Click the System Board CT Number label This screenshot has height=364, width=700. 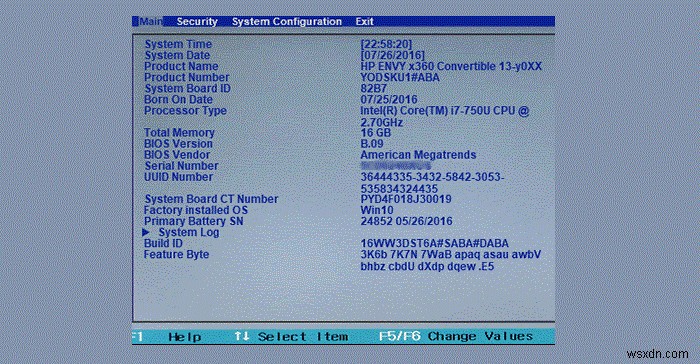[211, 199]
